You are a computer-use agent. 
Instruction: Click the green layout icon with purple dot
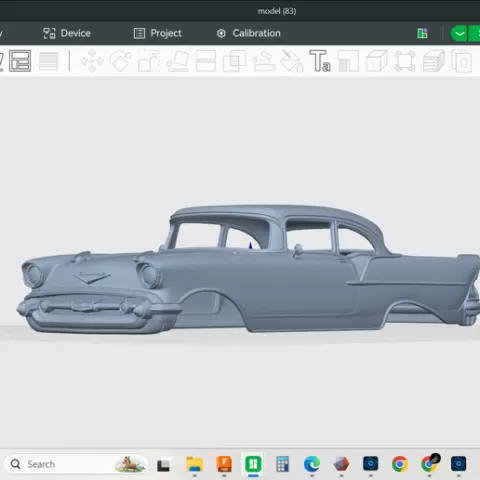(x=422, y=33)
